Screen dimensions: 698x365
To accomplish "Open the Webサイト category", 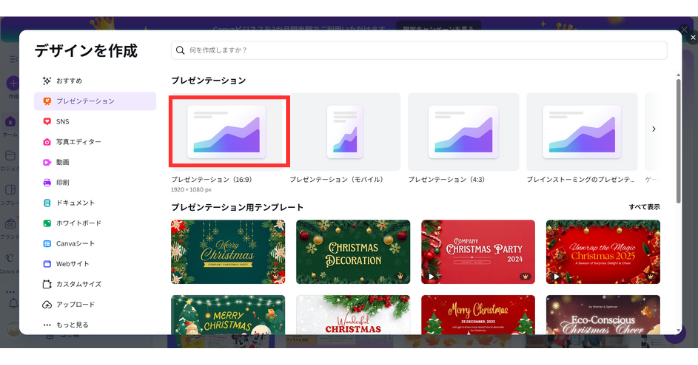I will [95, 264].
